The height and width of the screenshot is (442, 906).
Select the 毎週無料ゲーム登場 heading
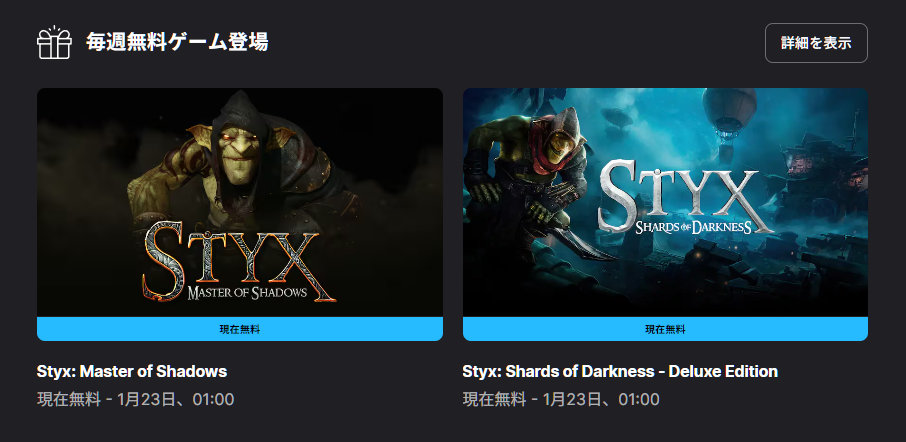click(177, 42)
